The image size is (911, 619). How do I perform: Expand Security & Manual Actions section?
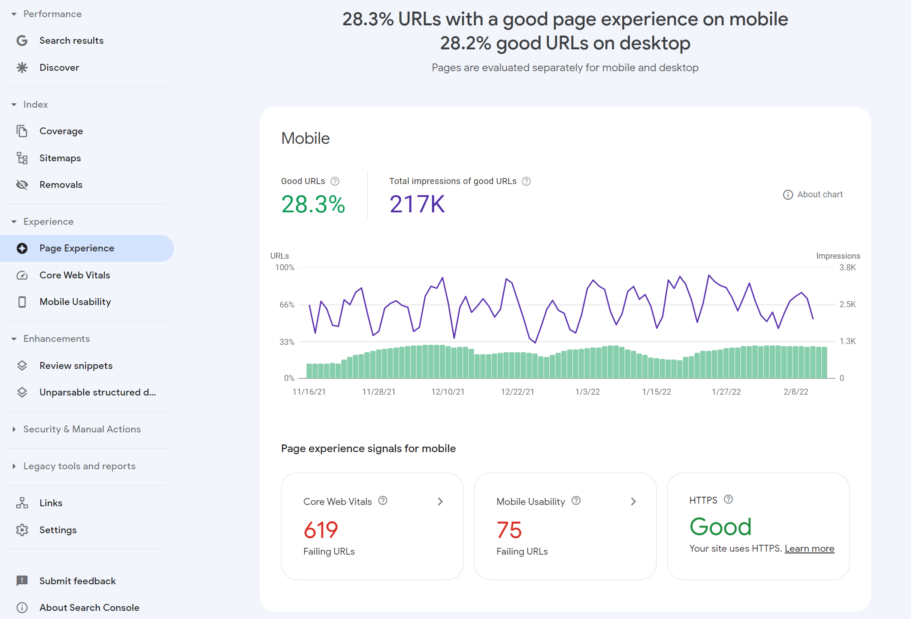pyautogui.click(x=78, y=428)
